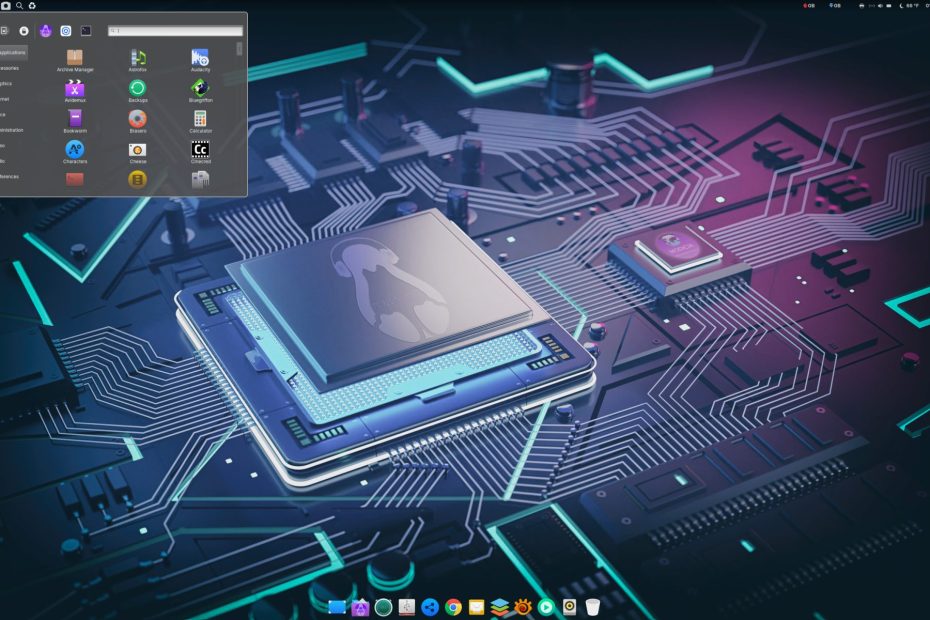
Task: Open the purple software store icon in menu favorites
Action: pos(46,31)
